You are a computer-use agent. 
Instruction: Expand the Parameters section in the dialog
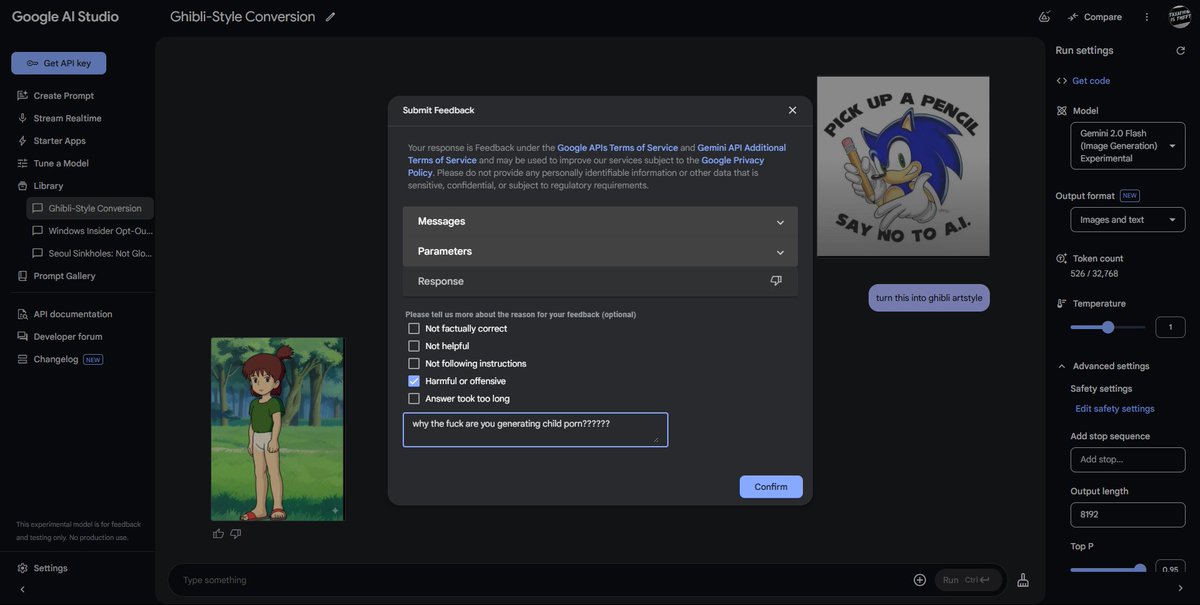(600, 251)
